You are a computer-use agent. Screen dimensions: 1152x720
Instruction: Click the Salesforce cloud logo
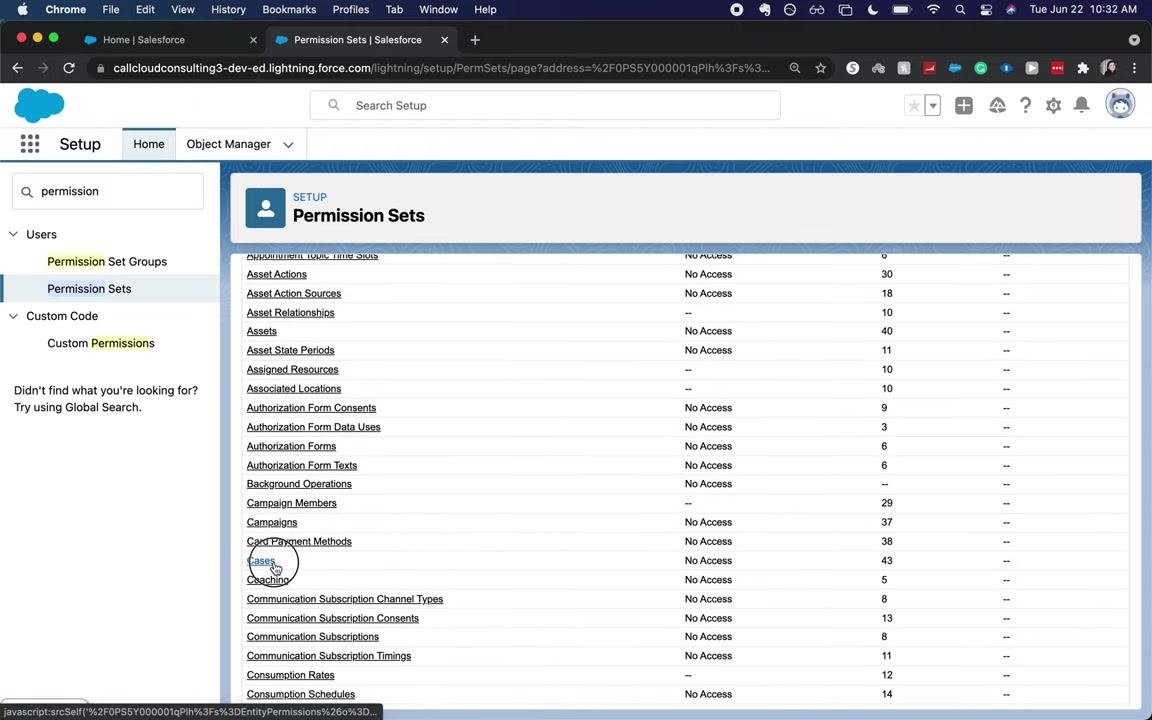tap(39, 105)
